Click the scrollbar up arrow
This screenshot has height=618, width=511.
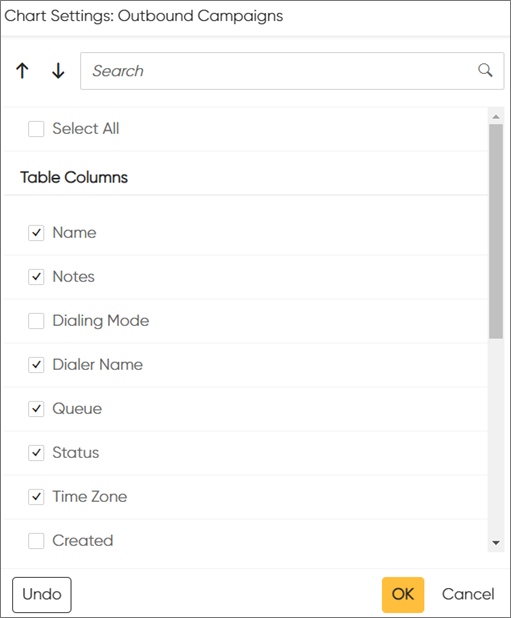tap(496, 117)
